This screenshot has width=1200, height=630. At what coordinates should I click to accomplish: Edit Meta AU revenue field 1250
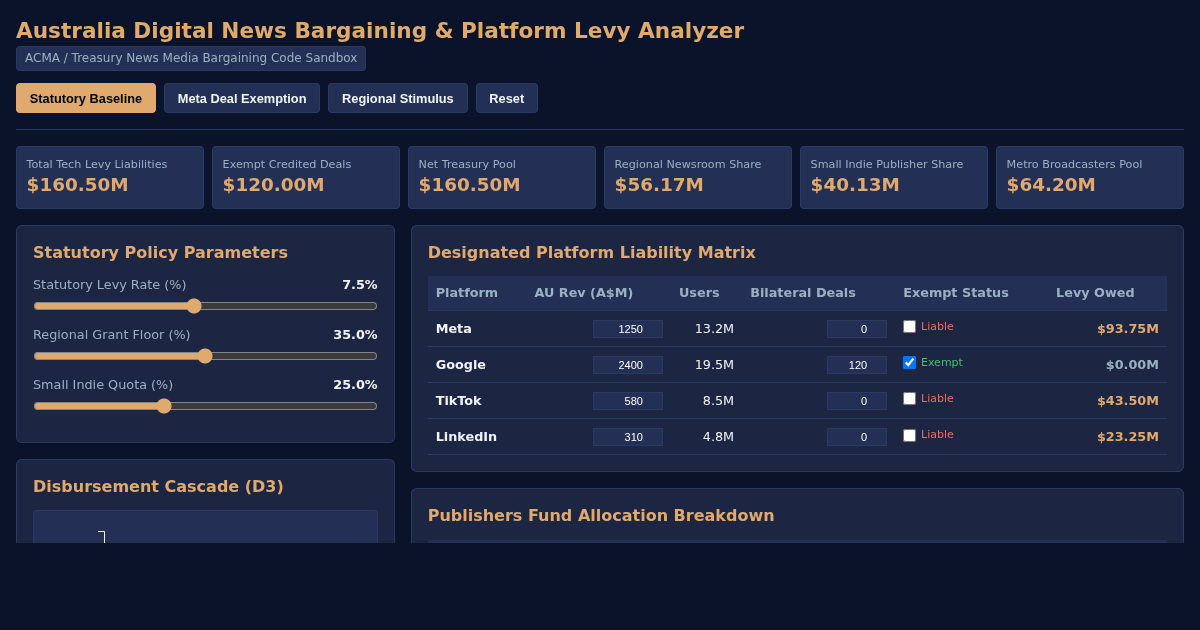[628, 329]
